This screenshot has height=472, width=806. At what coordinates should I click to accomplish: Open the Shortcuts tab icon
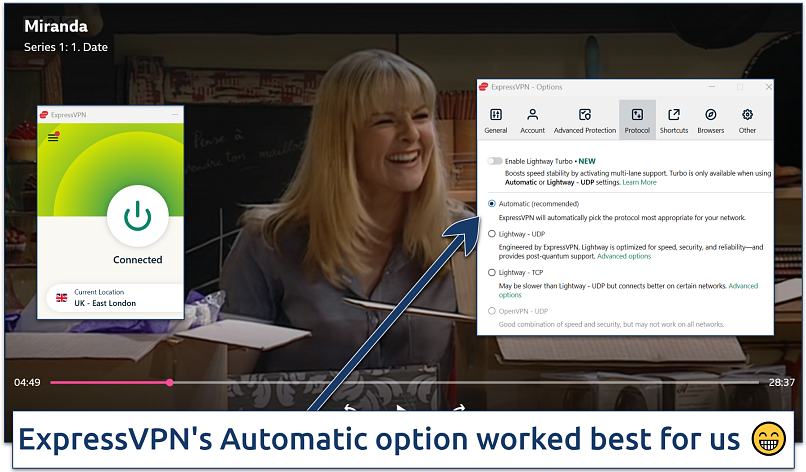click(x=673, y=119)
